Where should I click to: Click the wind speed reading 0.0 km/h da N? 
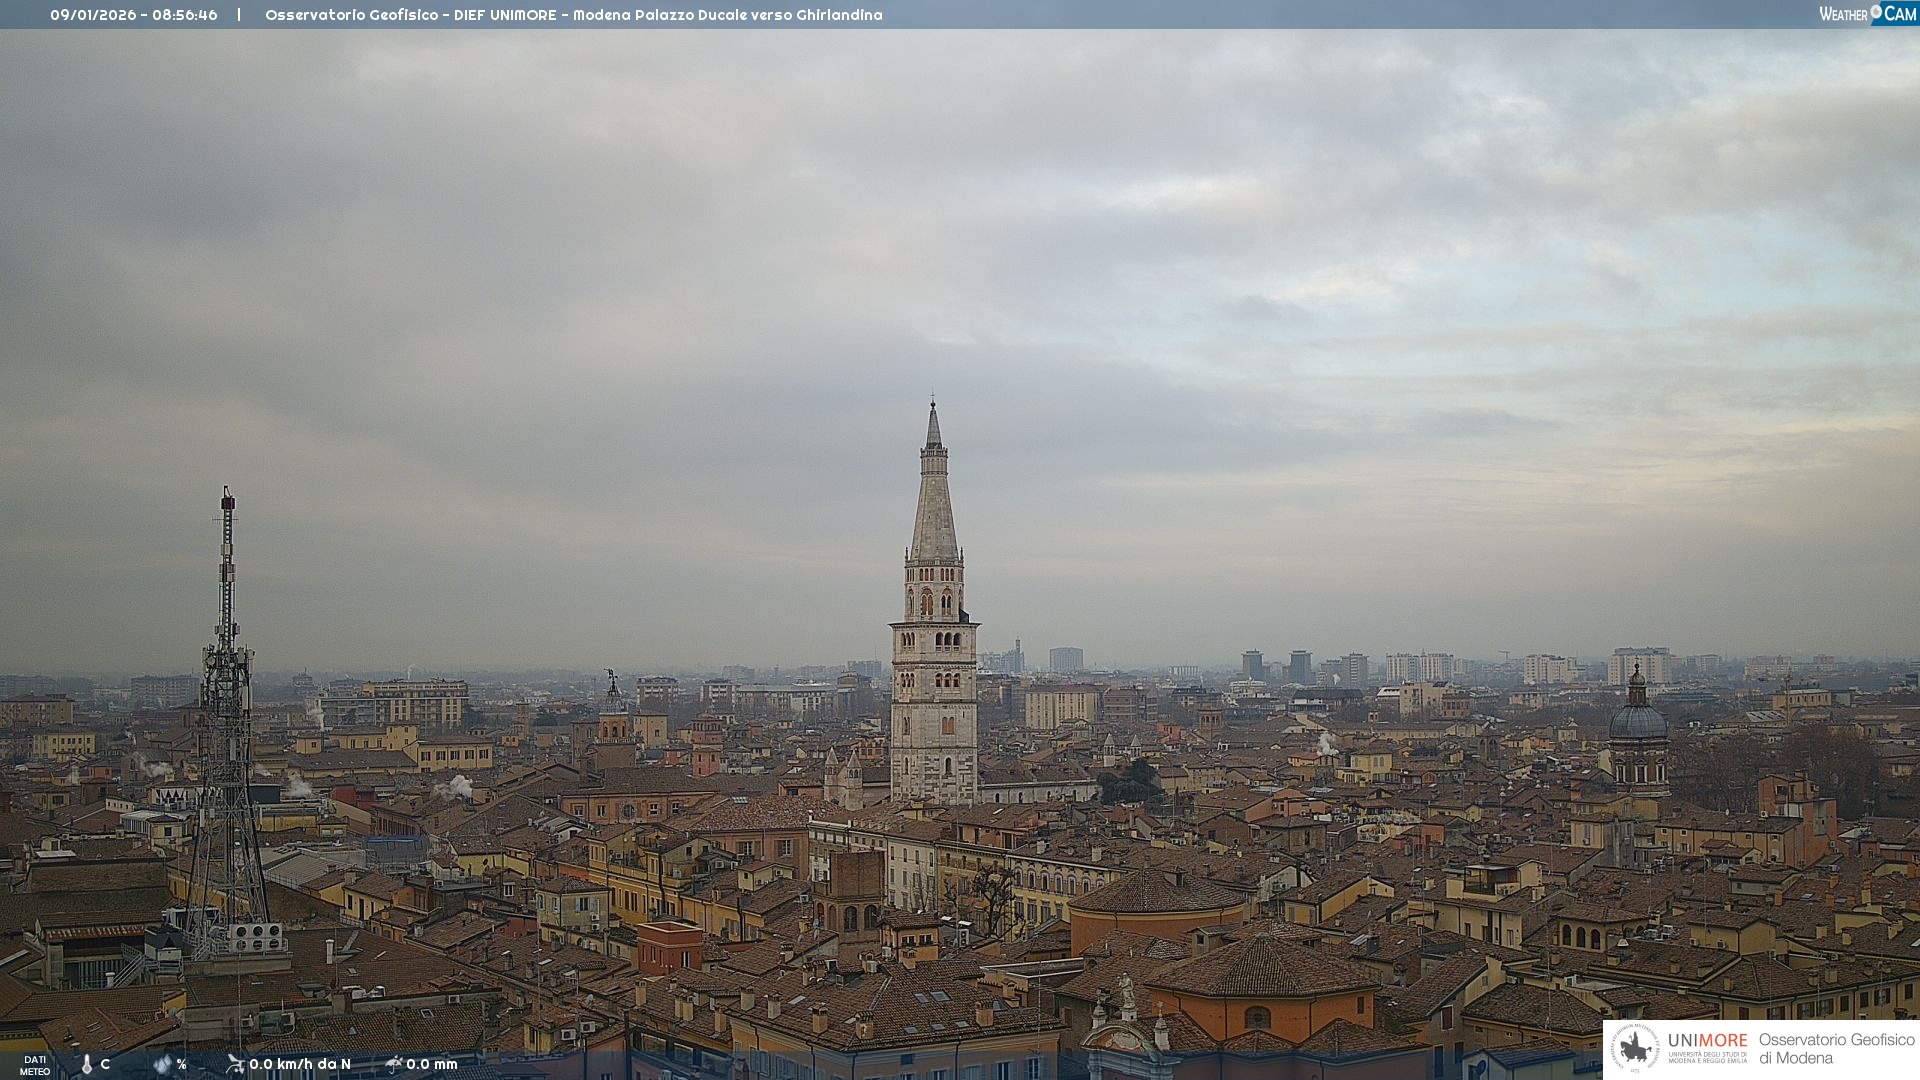(x=300, y=1064)
